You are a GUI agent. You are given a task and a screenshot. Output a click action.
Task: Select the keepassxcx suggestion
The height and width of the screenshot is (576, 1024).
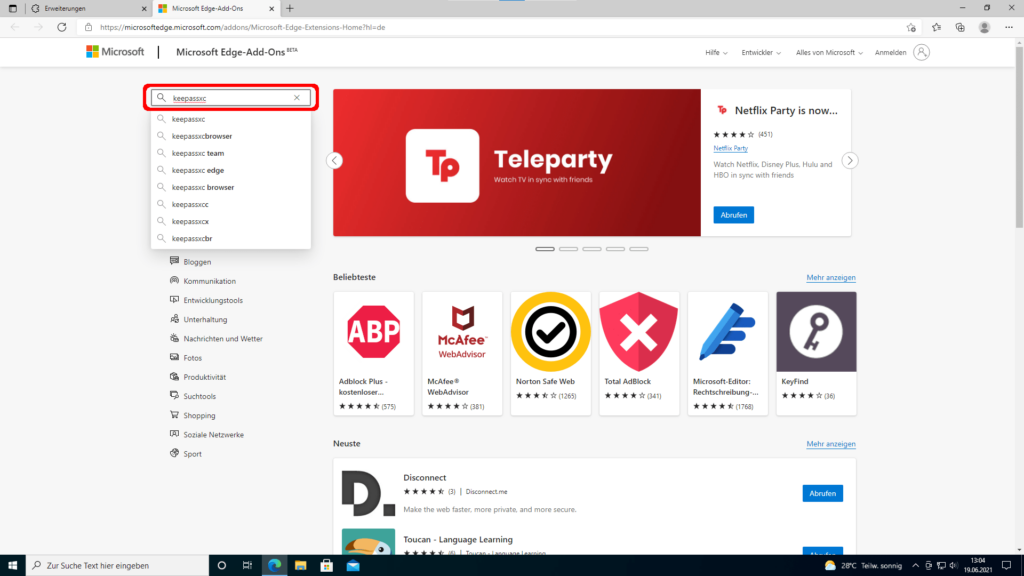pyautogui.click(x=231, y=221)
